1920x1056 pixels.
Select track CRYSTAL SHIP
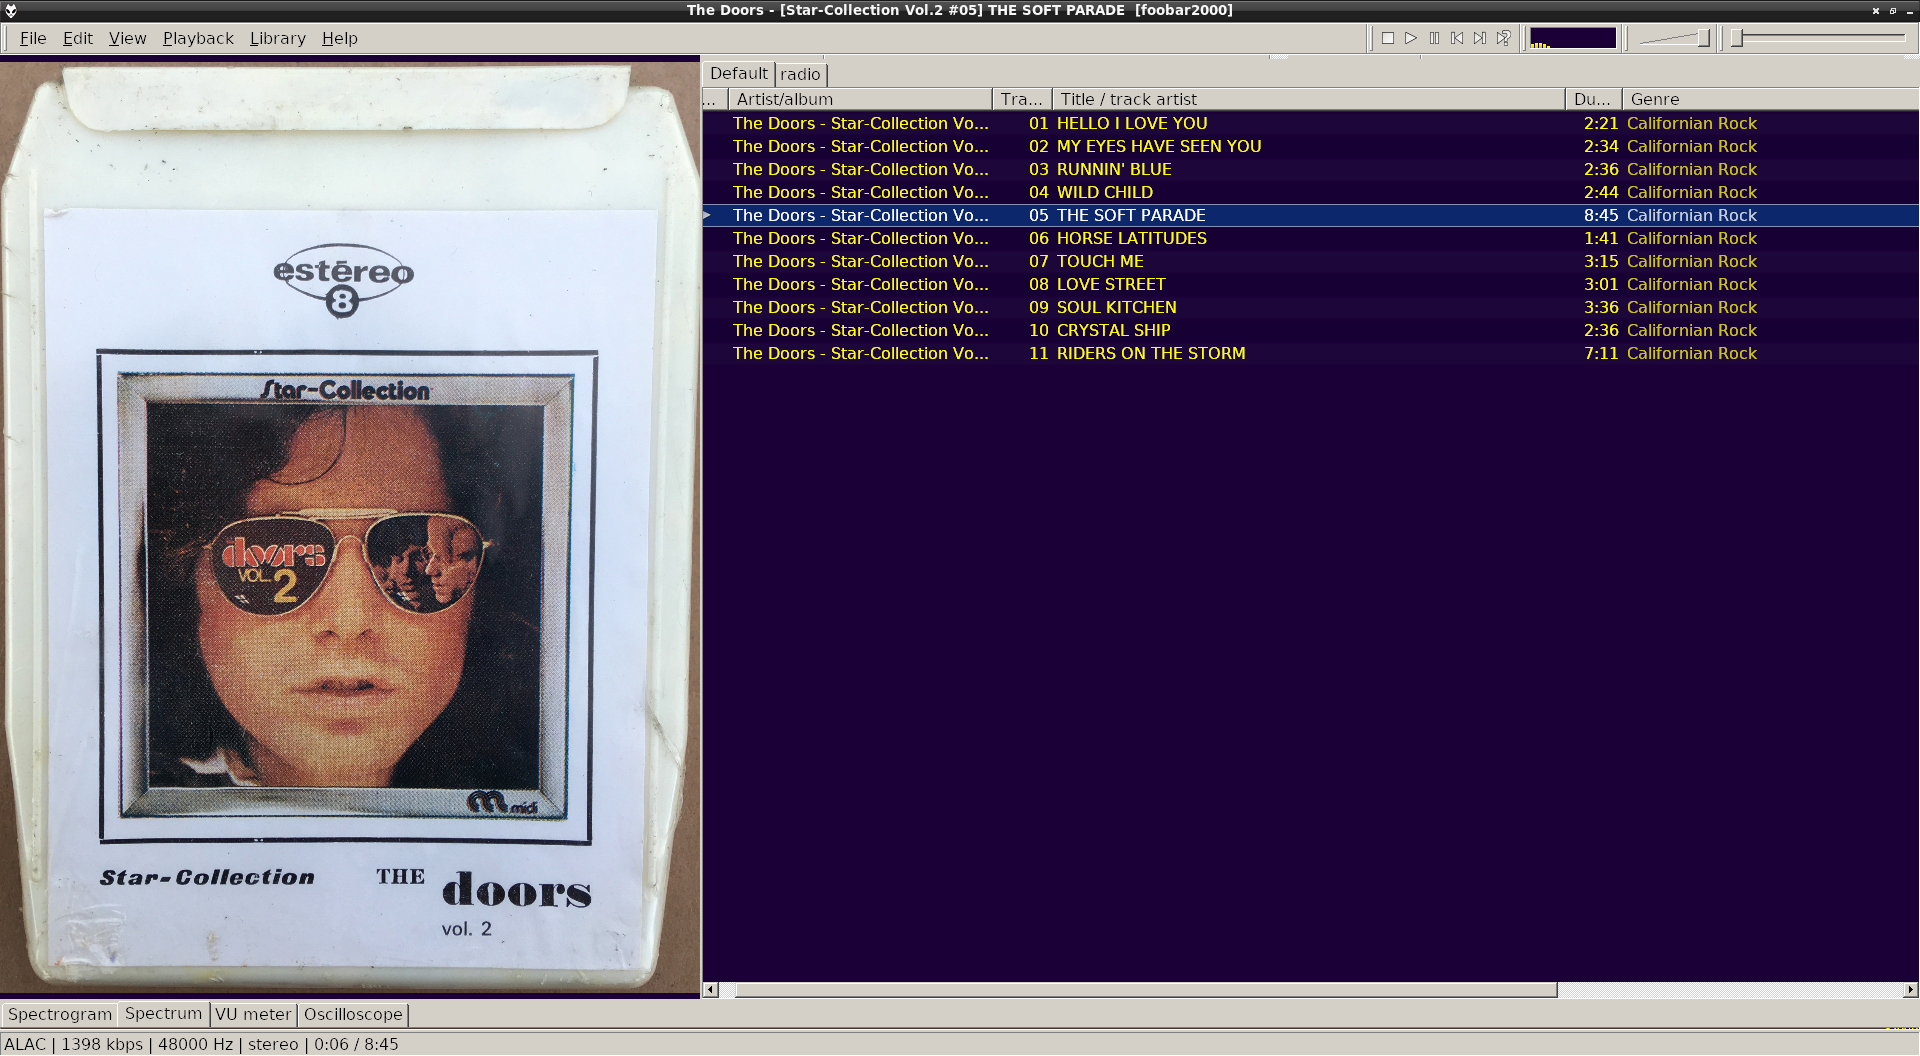pyautogui.click(x=1310, y=330)
